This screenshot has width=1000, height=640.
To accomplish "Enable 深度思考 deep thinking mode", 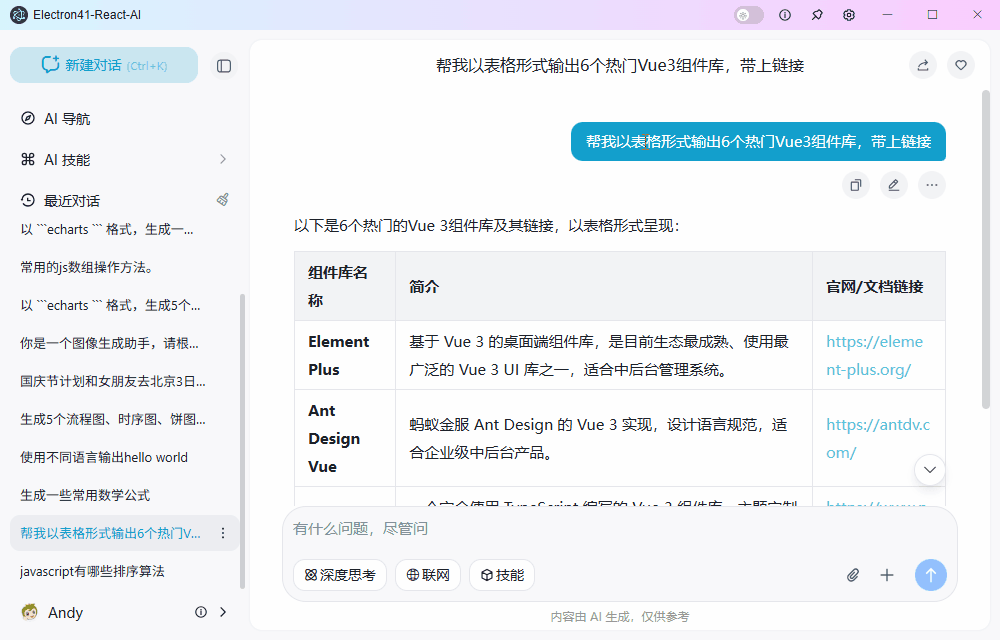I will point(340,575).
